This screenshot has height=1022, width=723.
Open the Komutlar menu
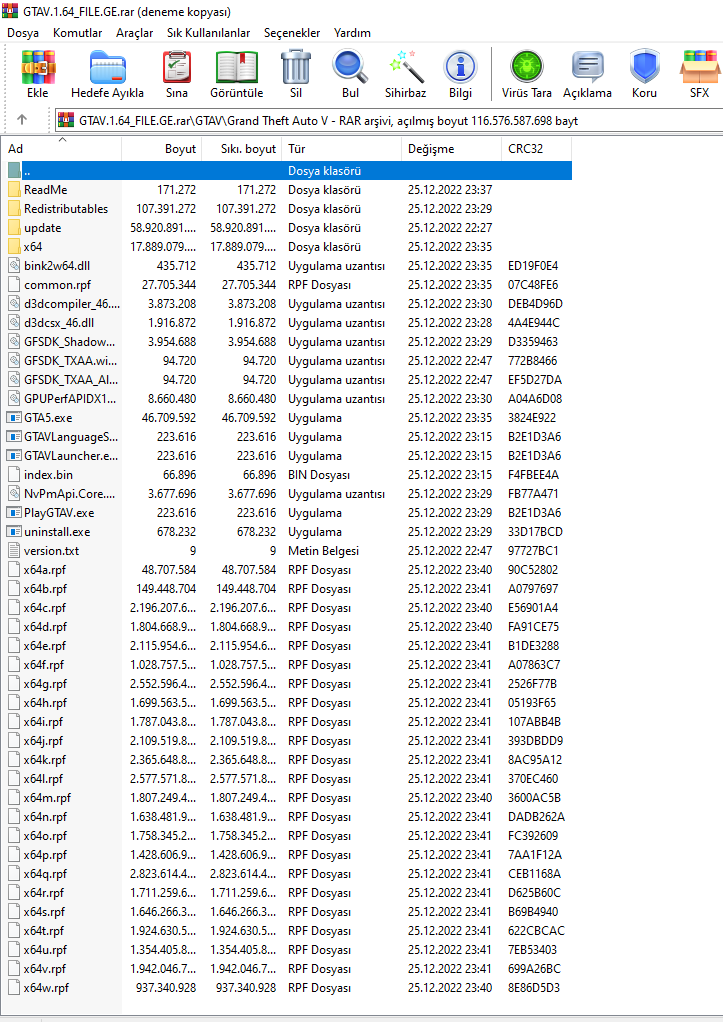(78, 33)
